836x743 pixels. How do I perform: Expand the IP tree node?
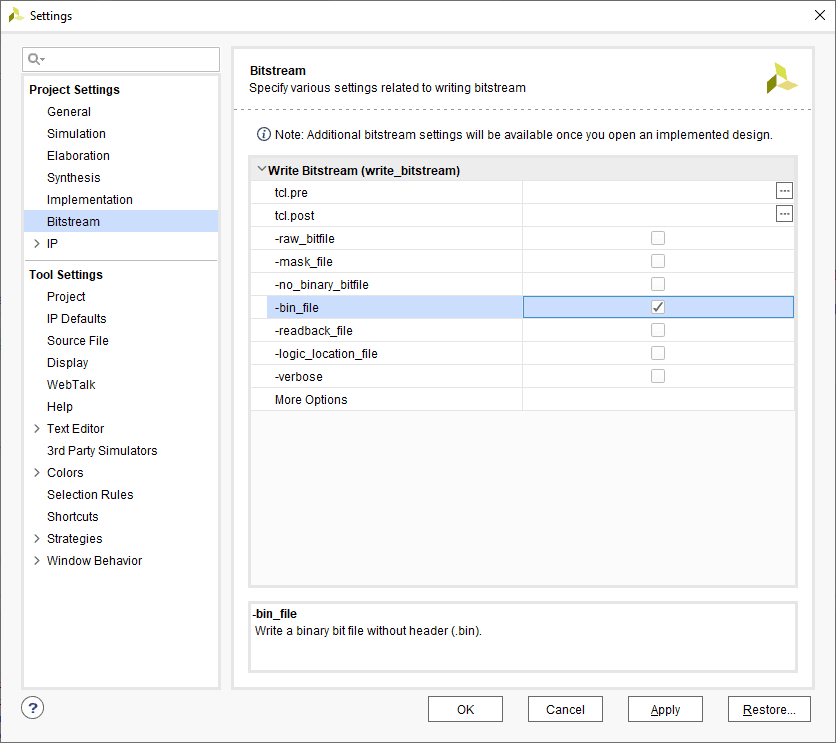[x=37, y=244]
